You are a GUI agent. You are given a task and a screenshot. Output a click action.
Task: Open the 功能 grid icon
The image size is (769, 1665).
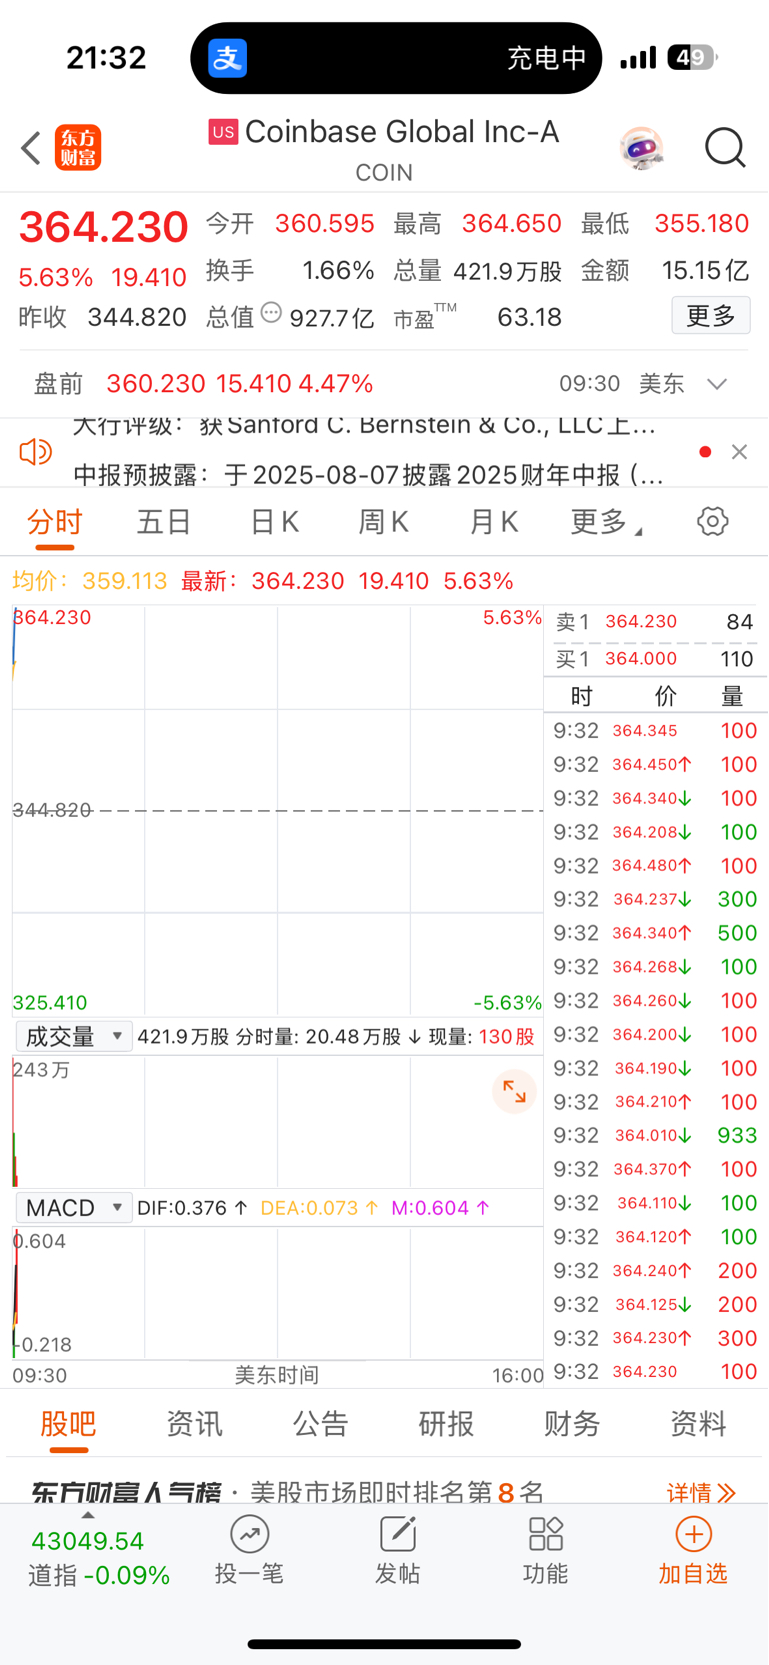(545, 1534)
